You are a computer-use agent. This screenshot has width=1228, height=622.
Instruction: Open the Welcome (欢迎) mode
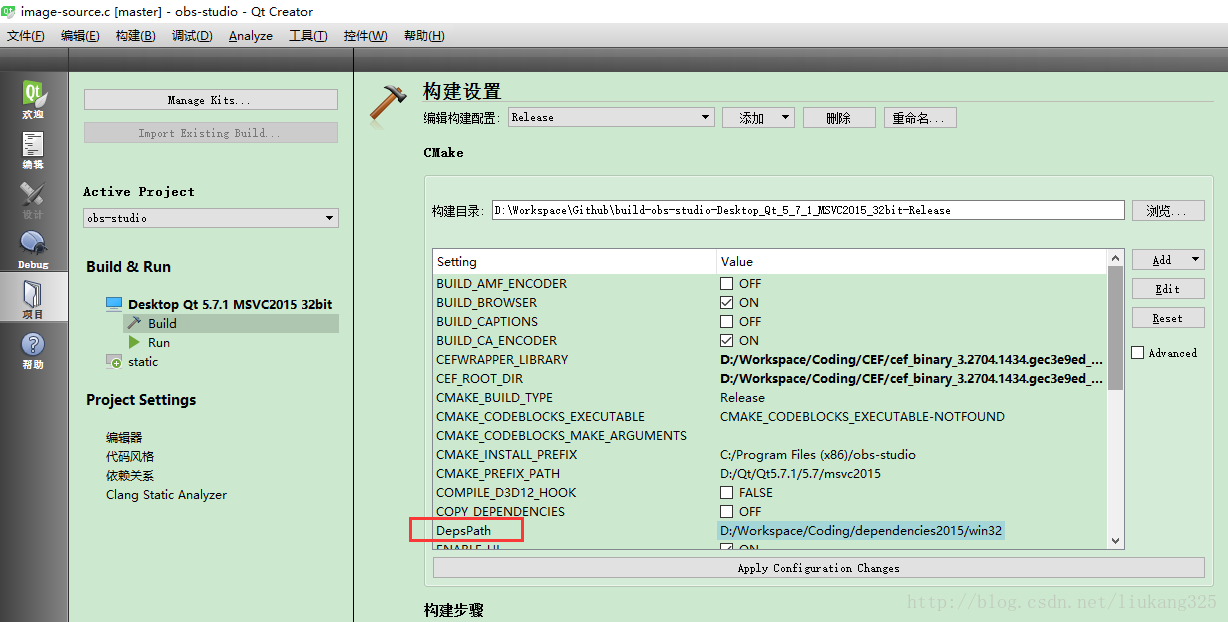[x=33, y=99]
